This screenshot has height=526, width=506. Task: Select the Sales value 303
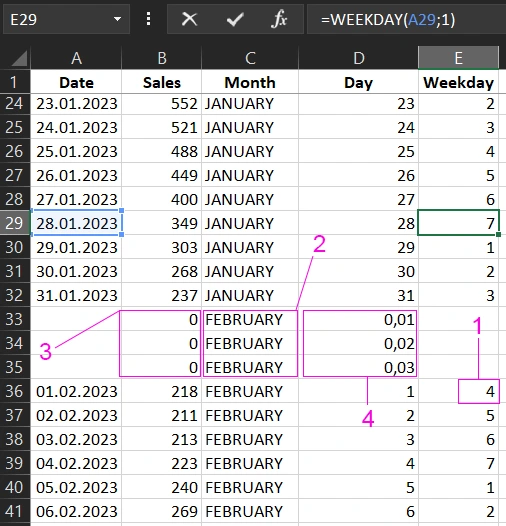point(162,247)
